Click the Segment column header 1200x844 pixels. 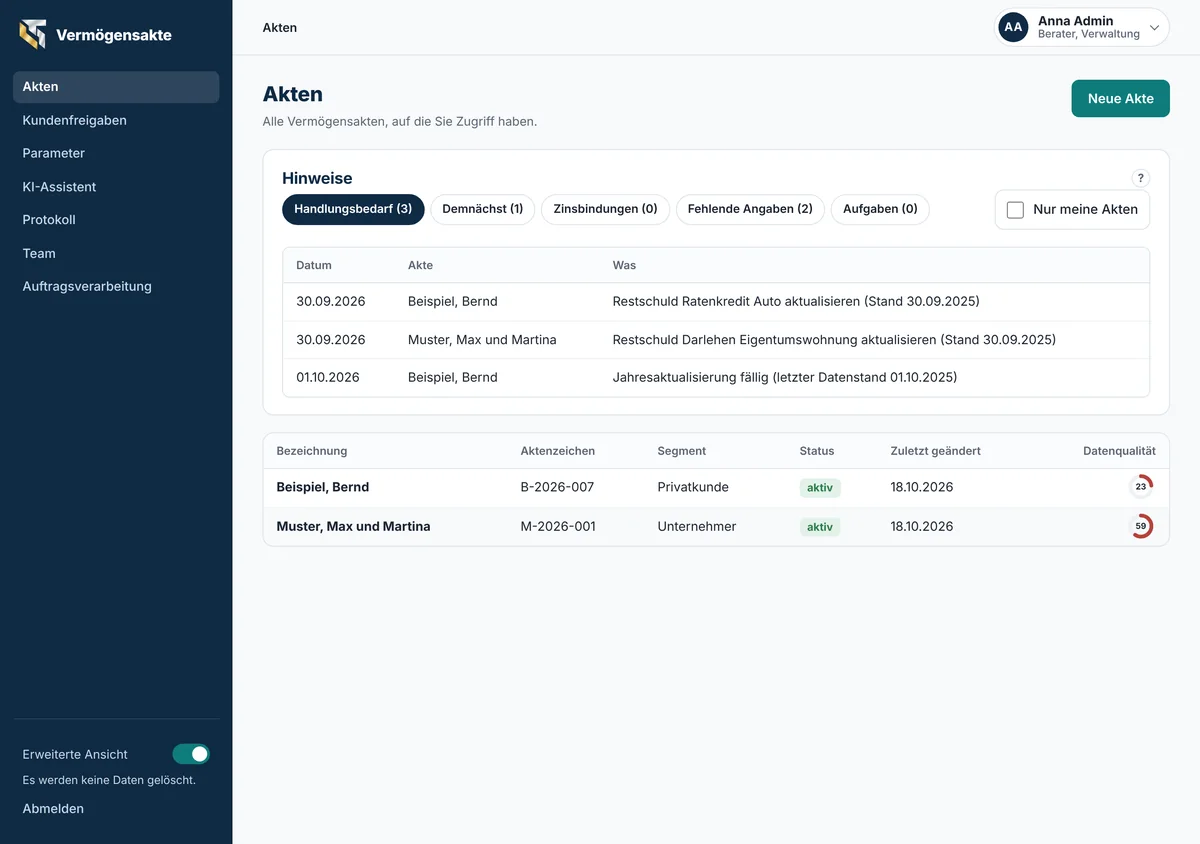(682, 451)
